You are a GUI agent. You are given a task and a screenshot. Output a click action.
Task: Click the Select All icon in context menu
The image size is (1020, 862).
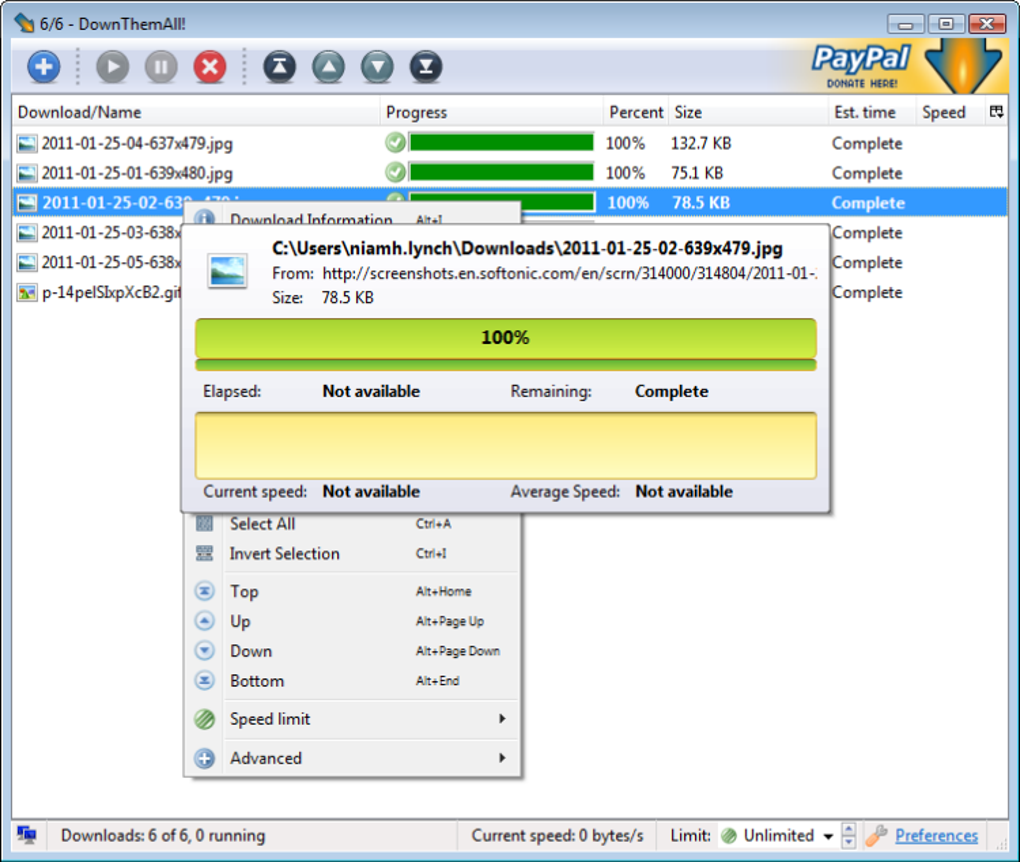pos(204,524)
